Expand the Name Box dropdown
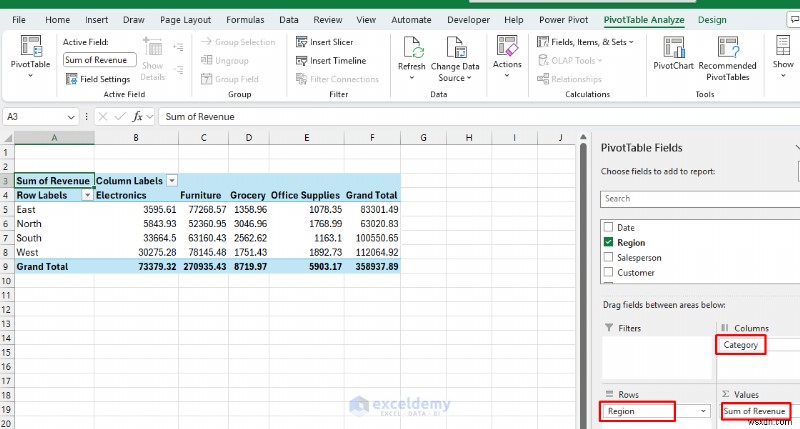 [x=71, y=117]
